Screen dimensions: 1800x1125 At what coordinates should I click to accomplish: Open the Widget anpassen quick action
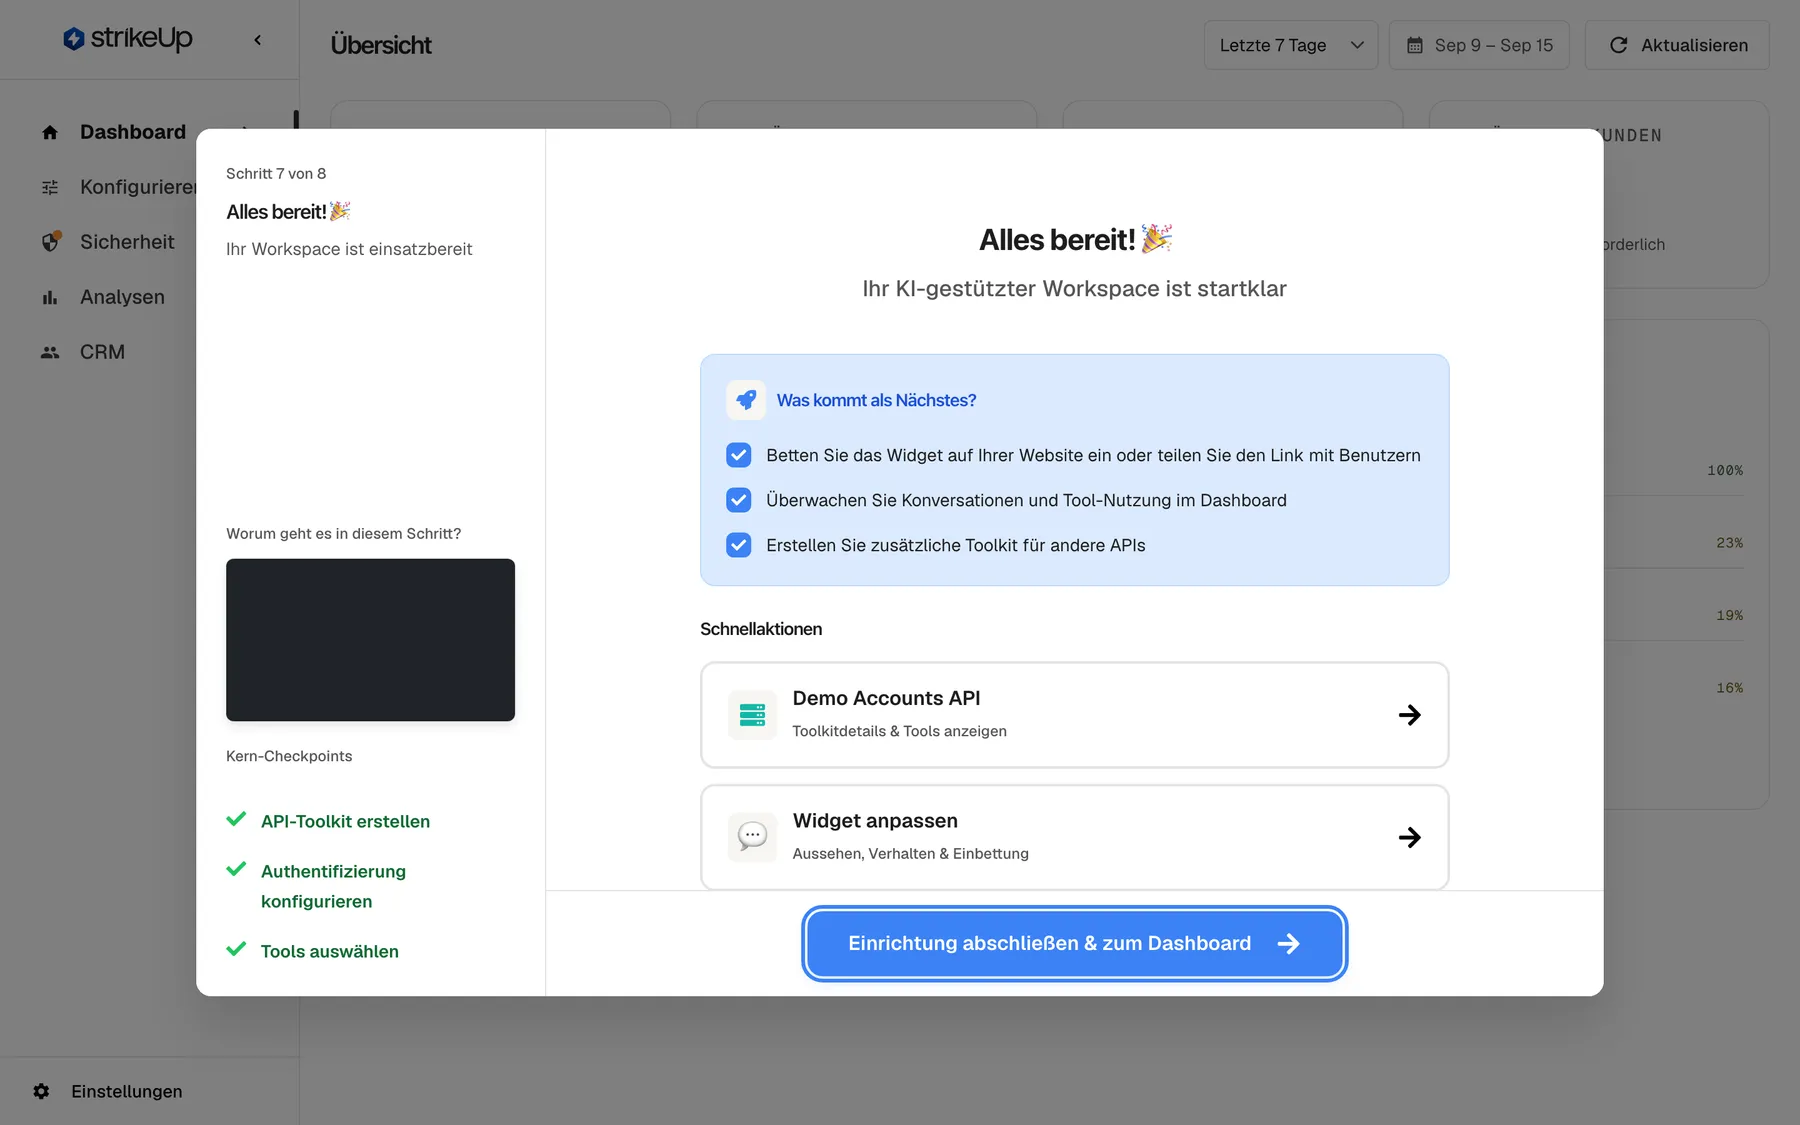click(x=1074, y=837)
